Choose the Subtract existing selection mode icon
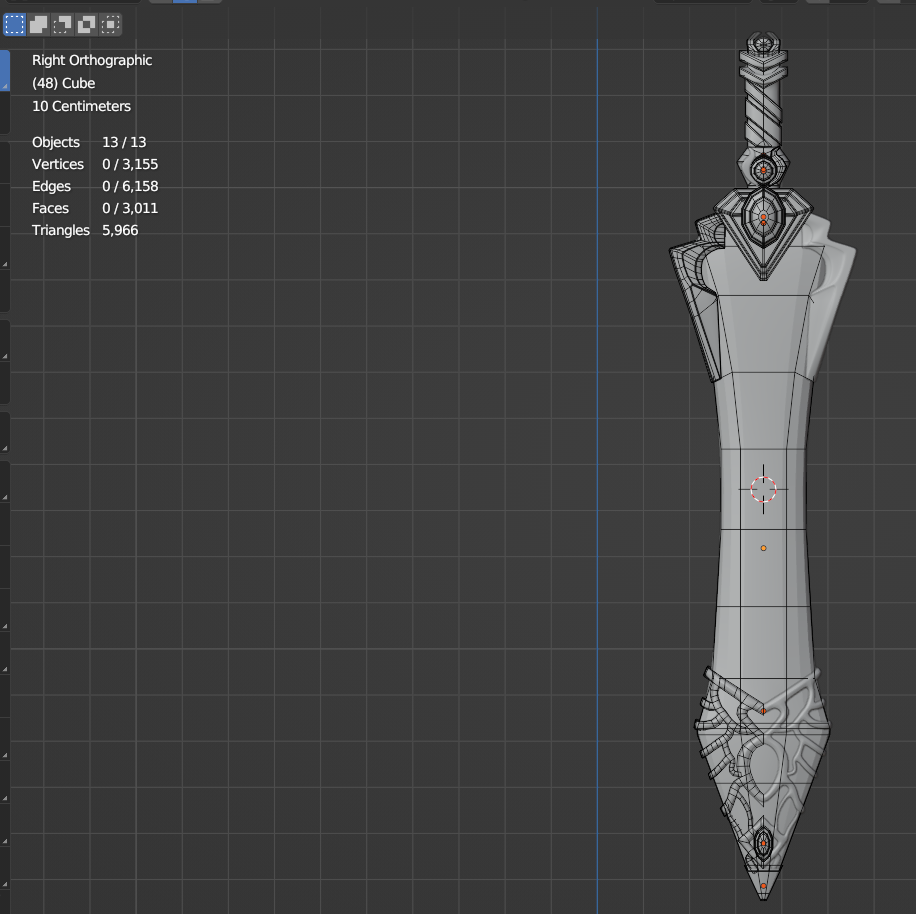Image resolution: width=916 pixels, height=914 pixels. click(x=63, y=25)
